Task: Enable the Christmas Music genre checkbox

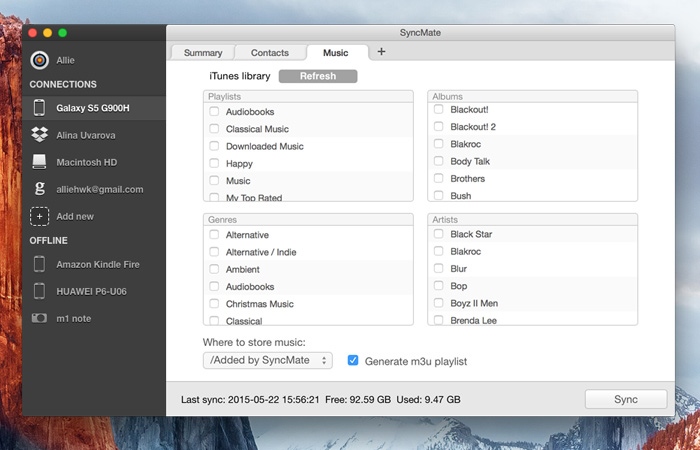Action: [214, 304]
